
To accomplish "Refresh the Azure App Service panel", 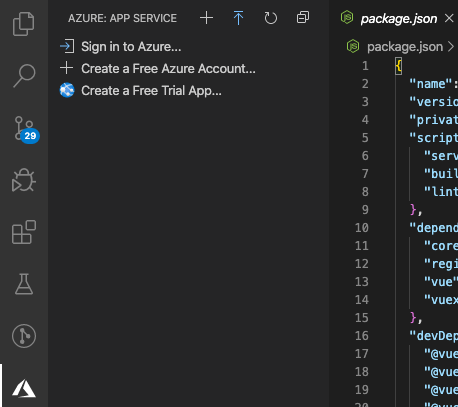I will (x=270, y=18).
